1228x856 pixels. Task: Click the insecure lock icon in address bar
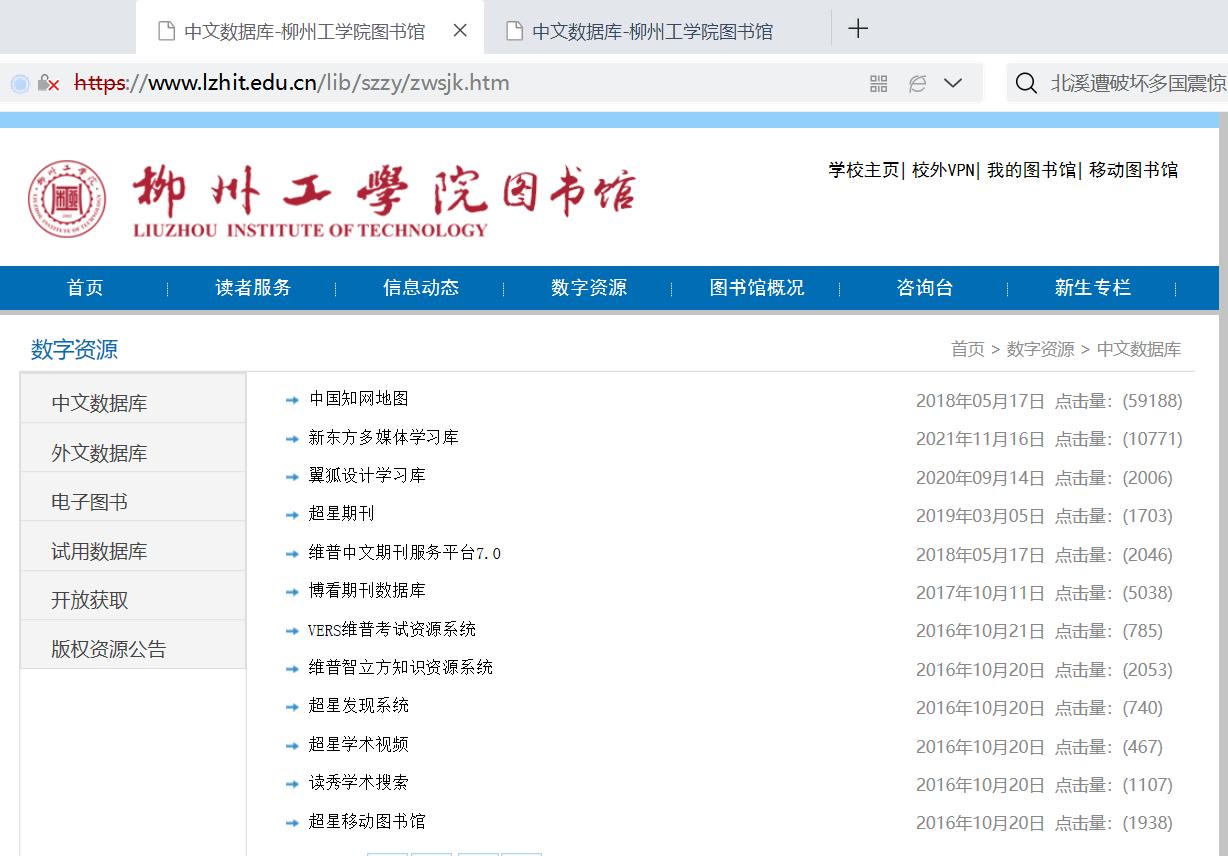click(x=48, y=84)
